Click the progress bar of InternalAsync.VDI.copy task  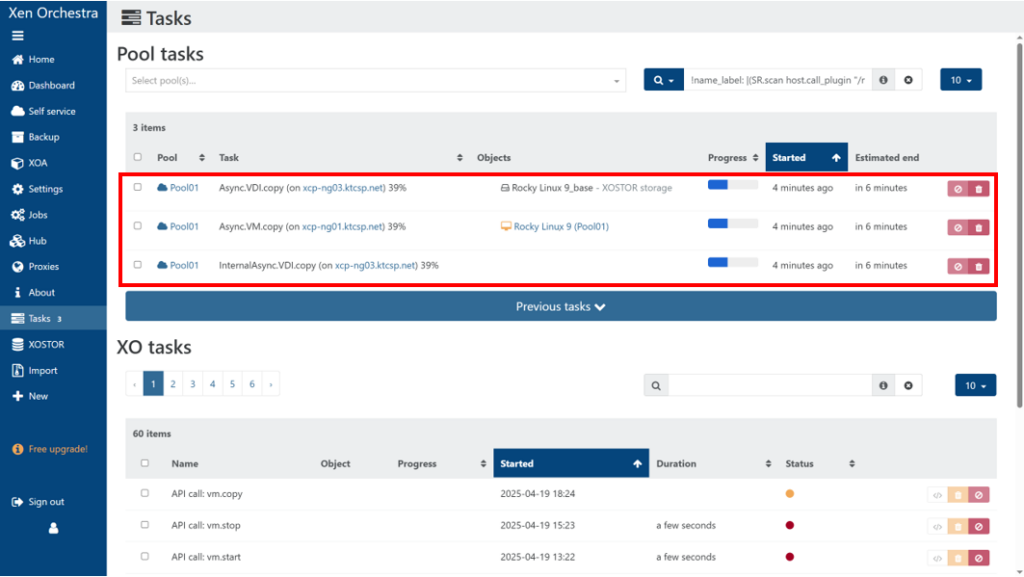point(732,263)
